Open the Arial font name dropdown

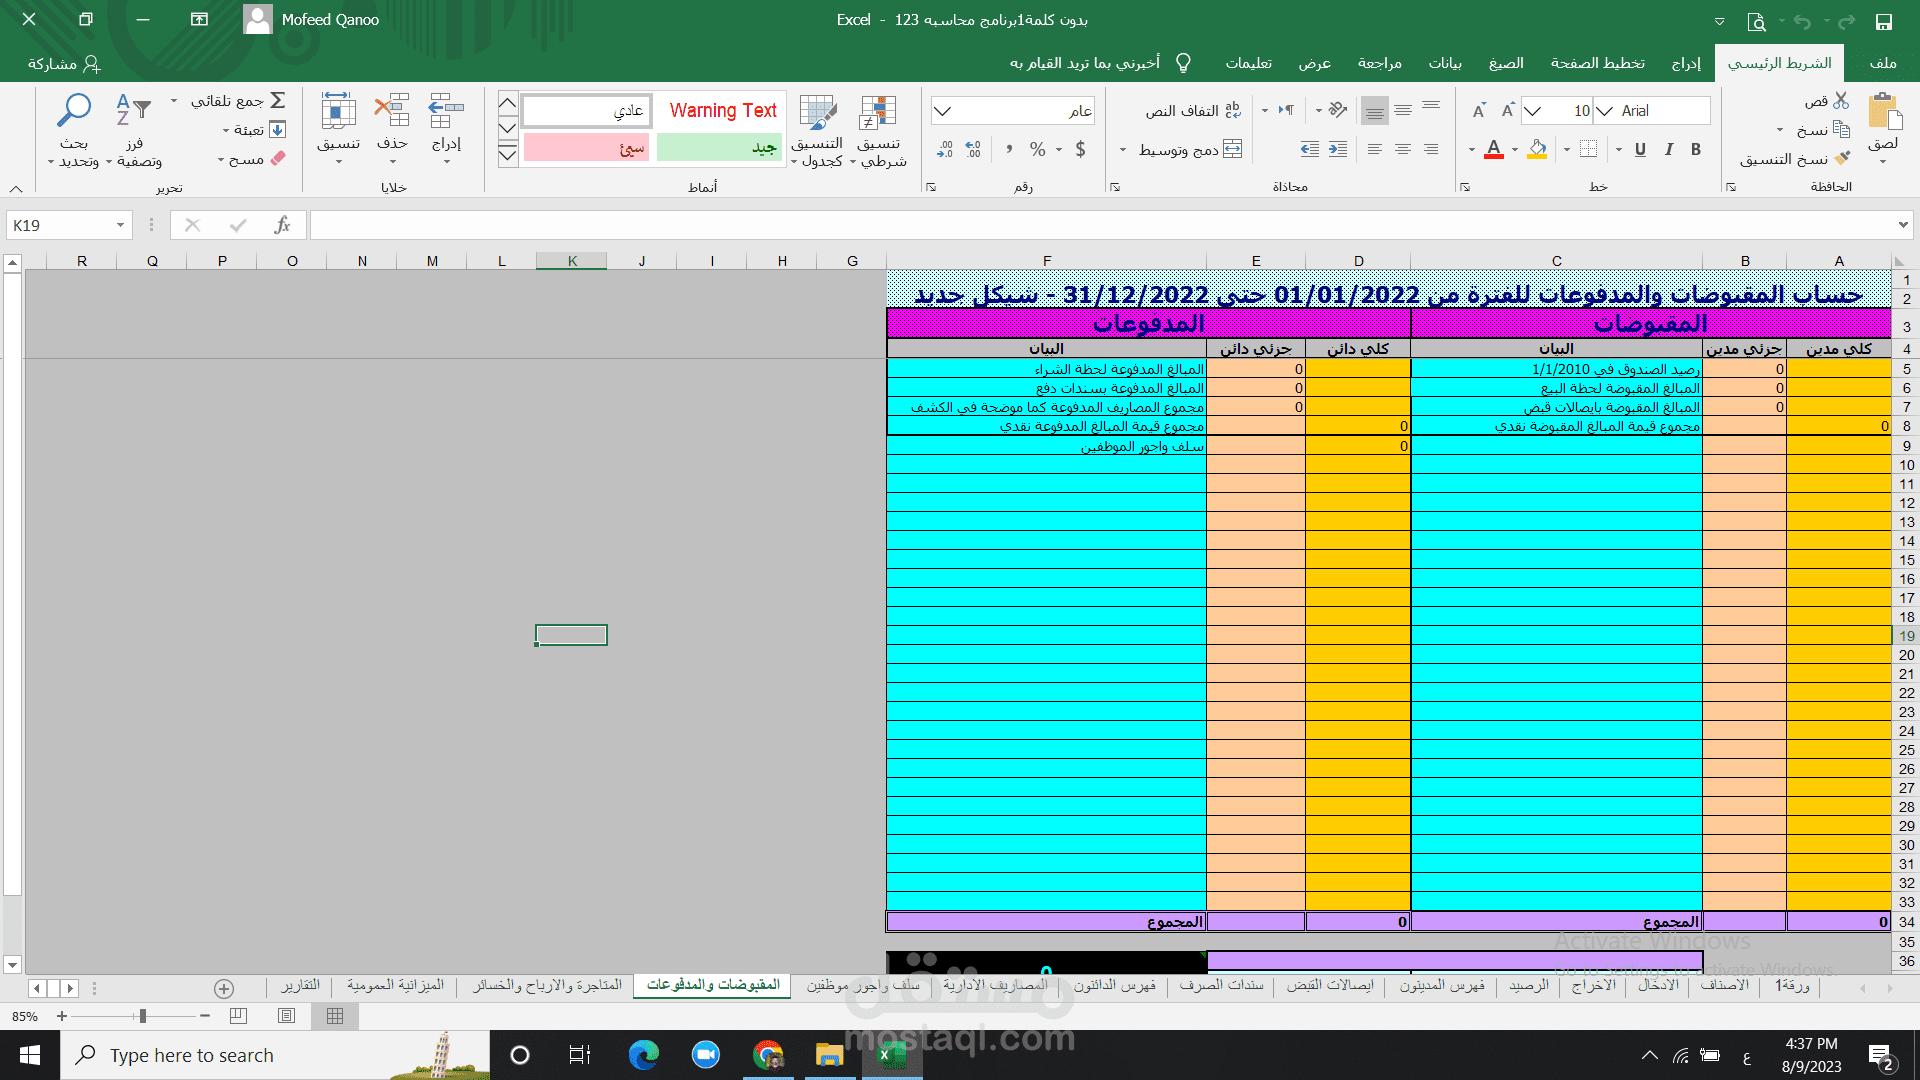click(x=1604, y=111)
